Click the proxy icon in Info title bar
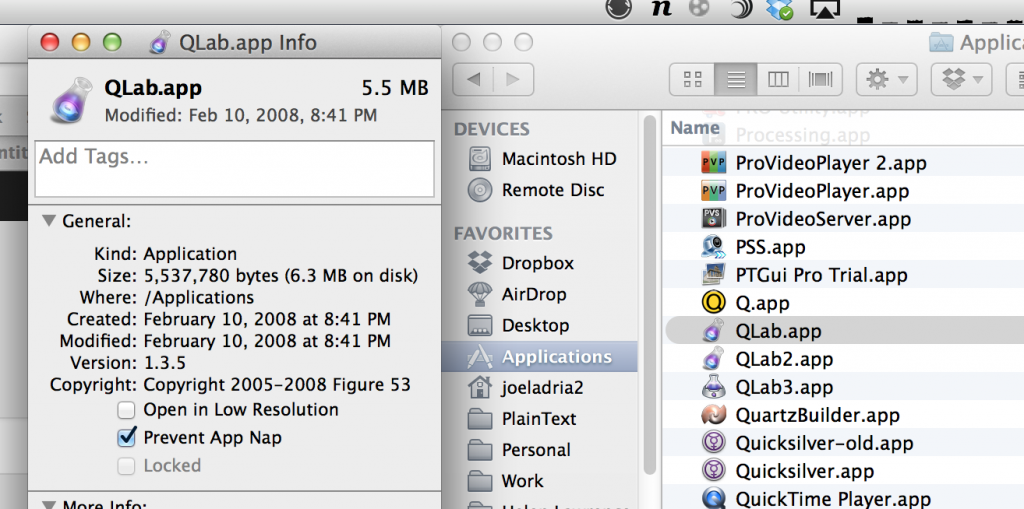Image resolution: width=1024 pixels, height=509 pixels. point(160,42)
